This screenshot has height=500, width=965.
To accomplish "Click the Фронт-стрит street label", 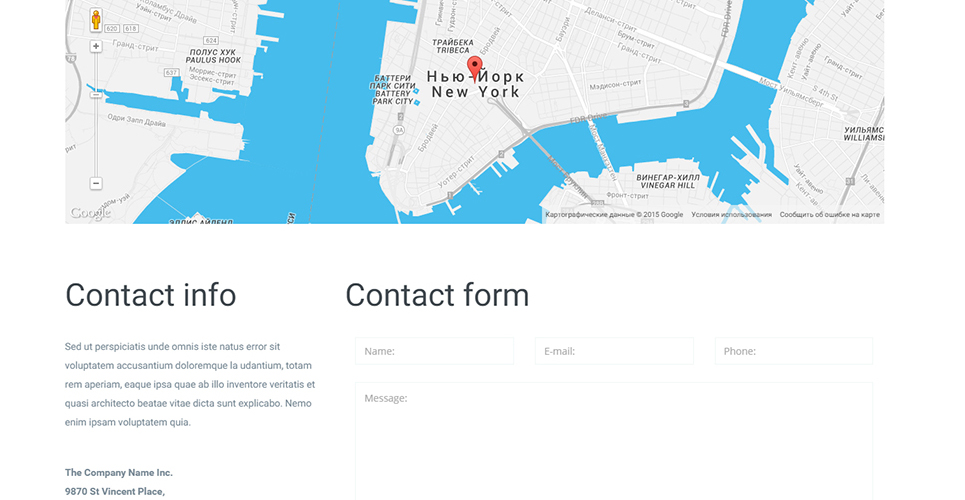I will click(628, 195).
